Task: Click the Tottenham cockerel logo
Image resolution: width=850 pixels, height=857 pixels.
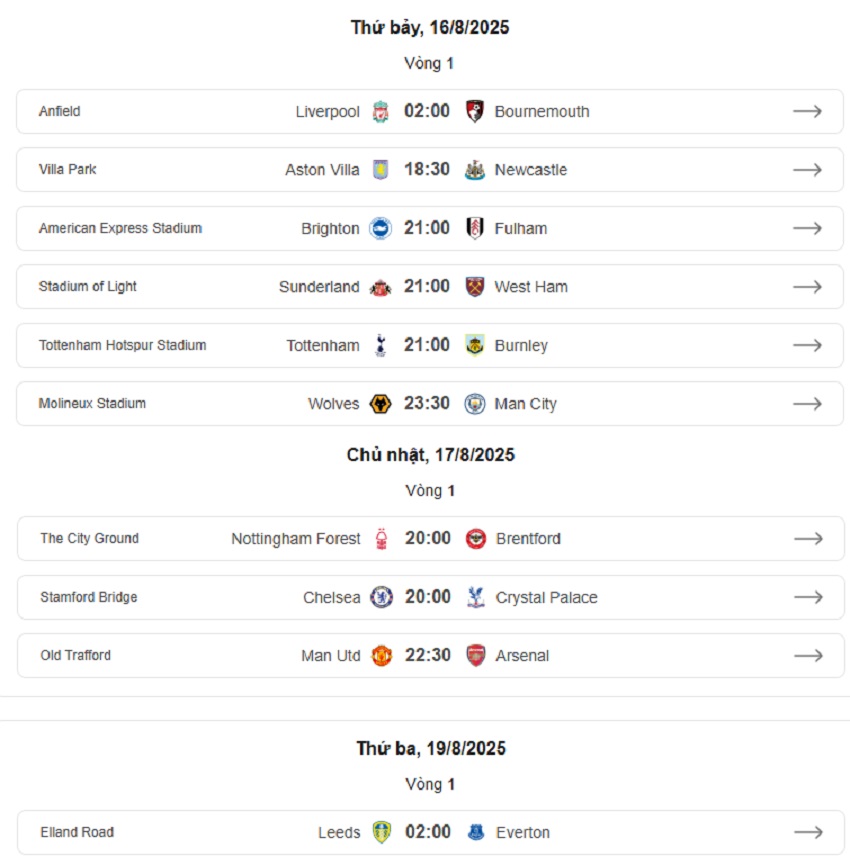Action: 381,345
